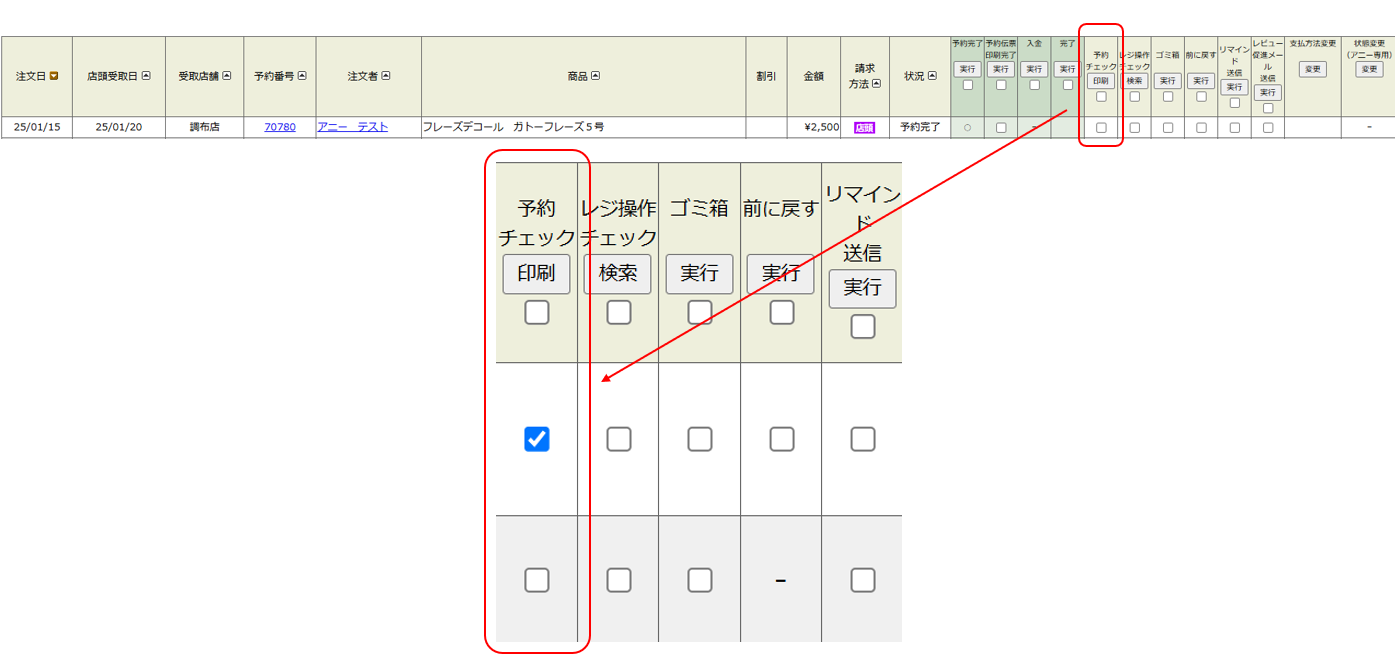This screenshot has height=658, width=1395.
Task: Tick order row checkbox under 予約伝票印刷完了
Action: pyautogui.click(x=1001, y=128)
